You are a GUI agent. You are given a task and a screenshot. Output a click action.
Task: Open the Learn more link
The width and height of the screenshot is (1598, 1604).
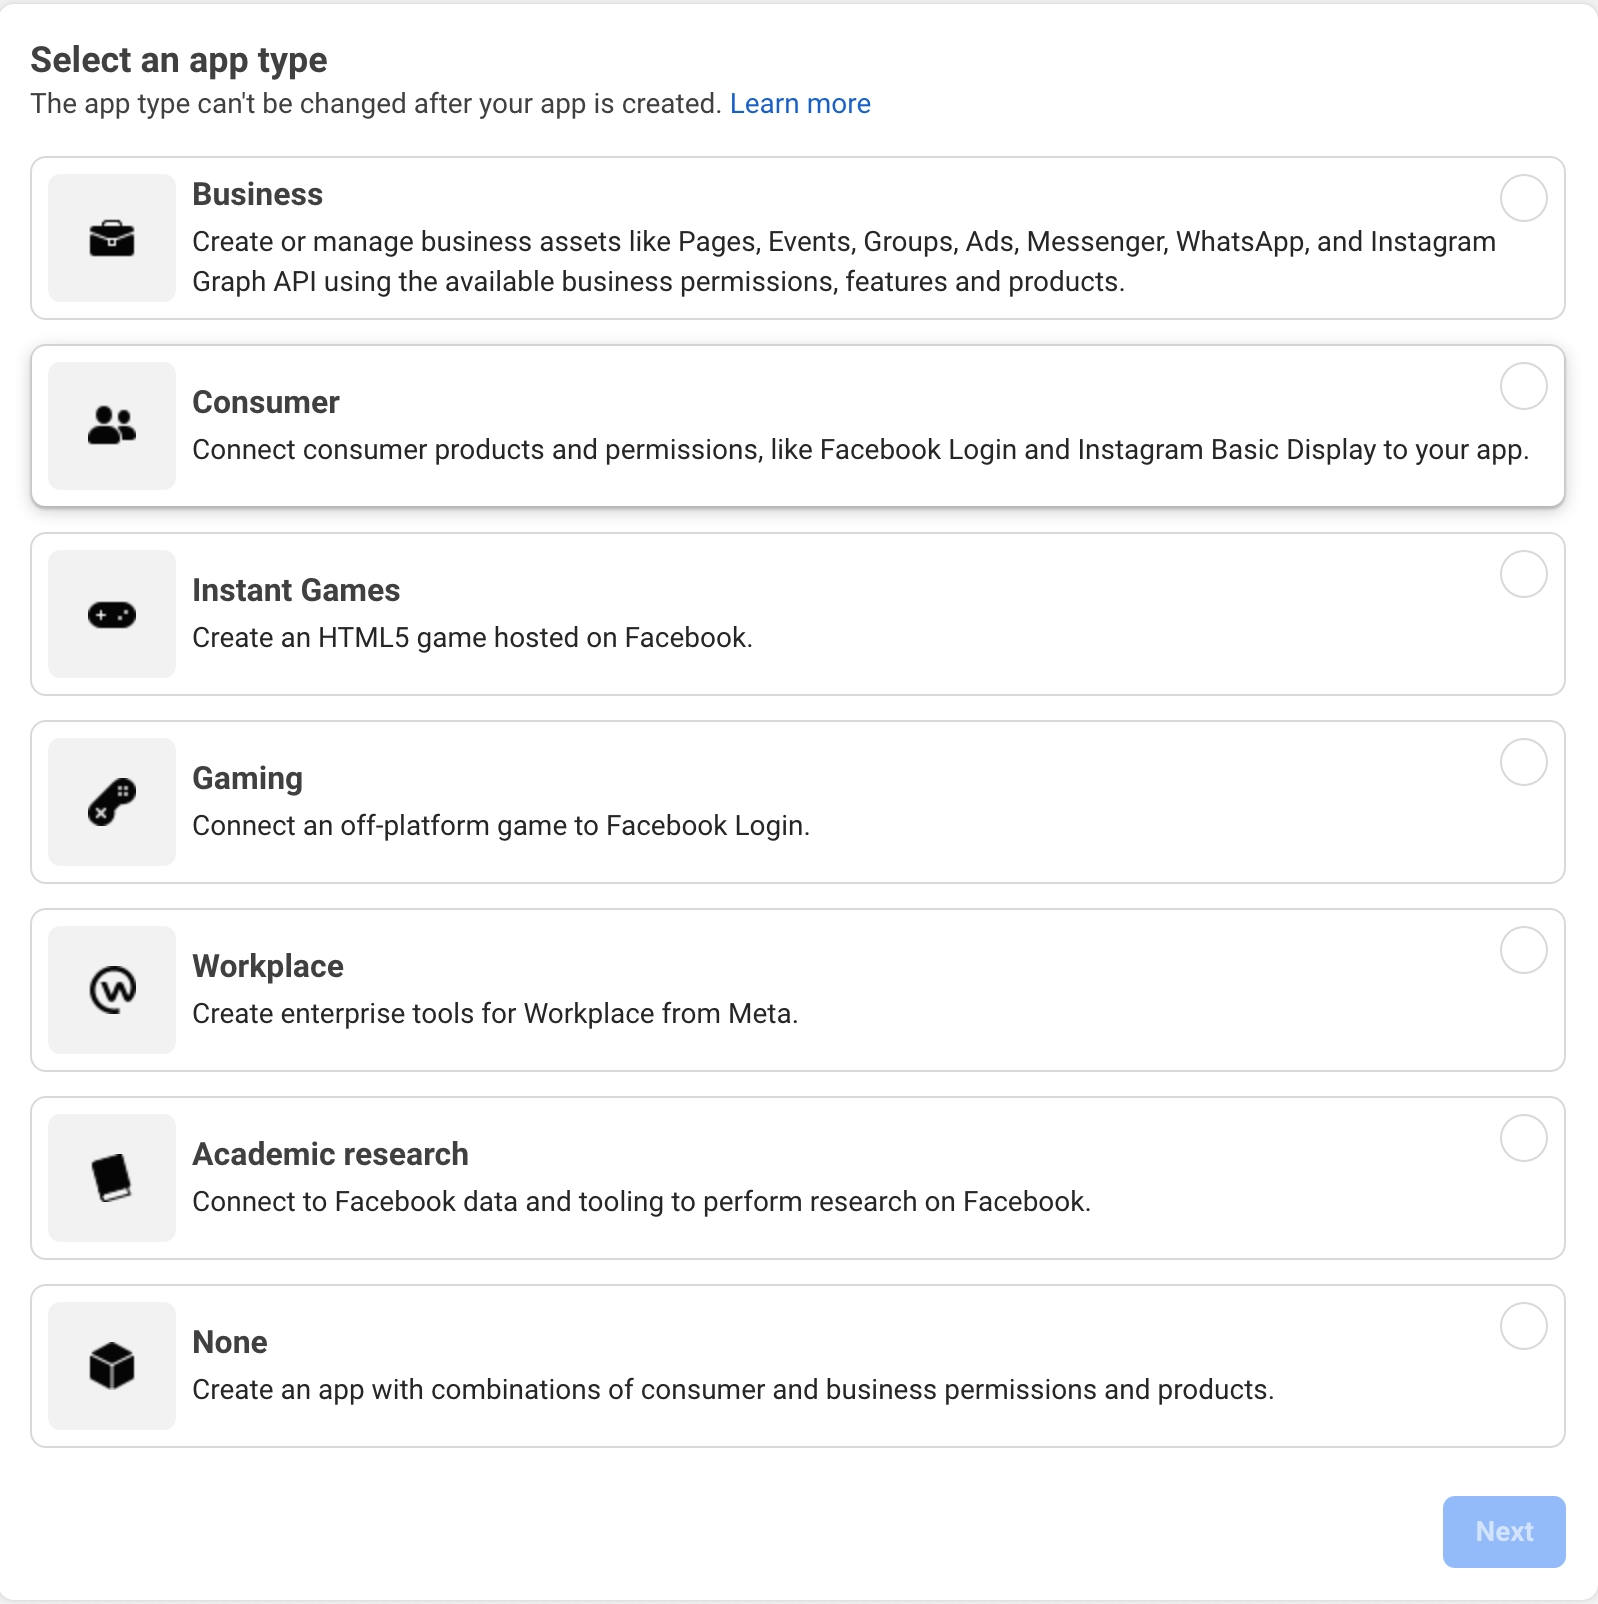coord(800,104)
